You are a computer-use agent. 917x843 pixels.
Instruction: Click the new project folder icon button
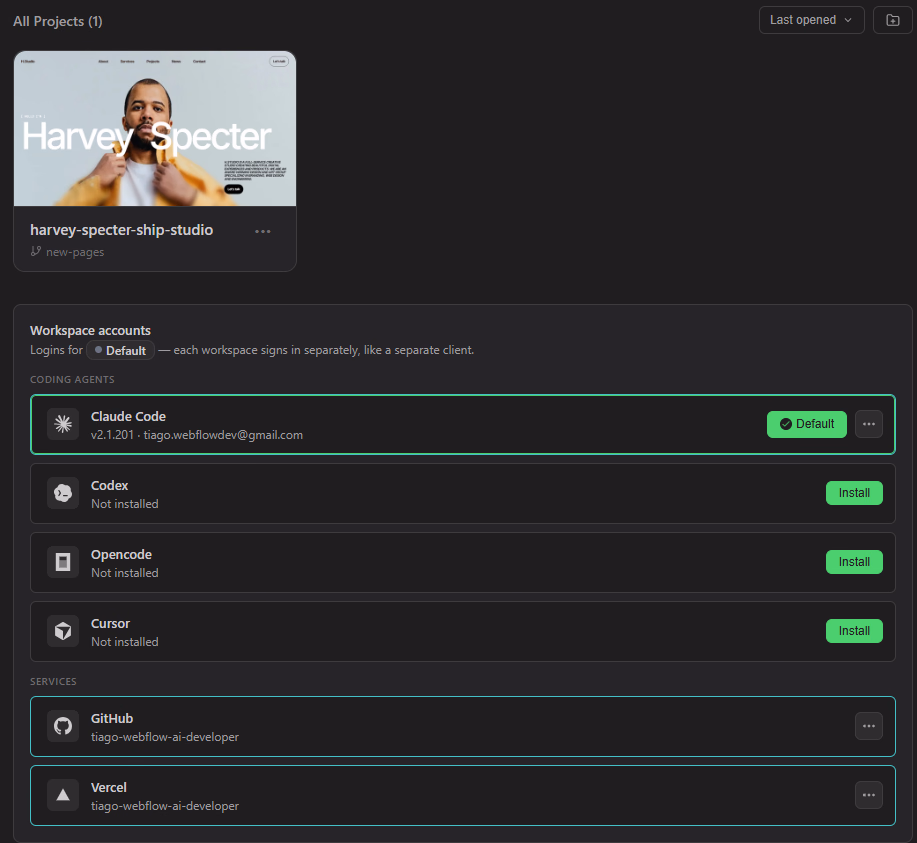coord(892,20)
